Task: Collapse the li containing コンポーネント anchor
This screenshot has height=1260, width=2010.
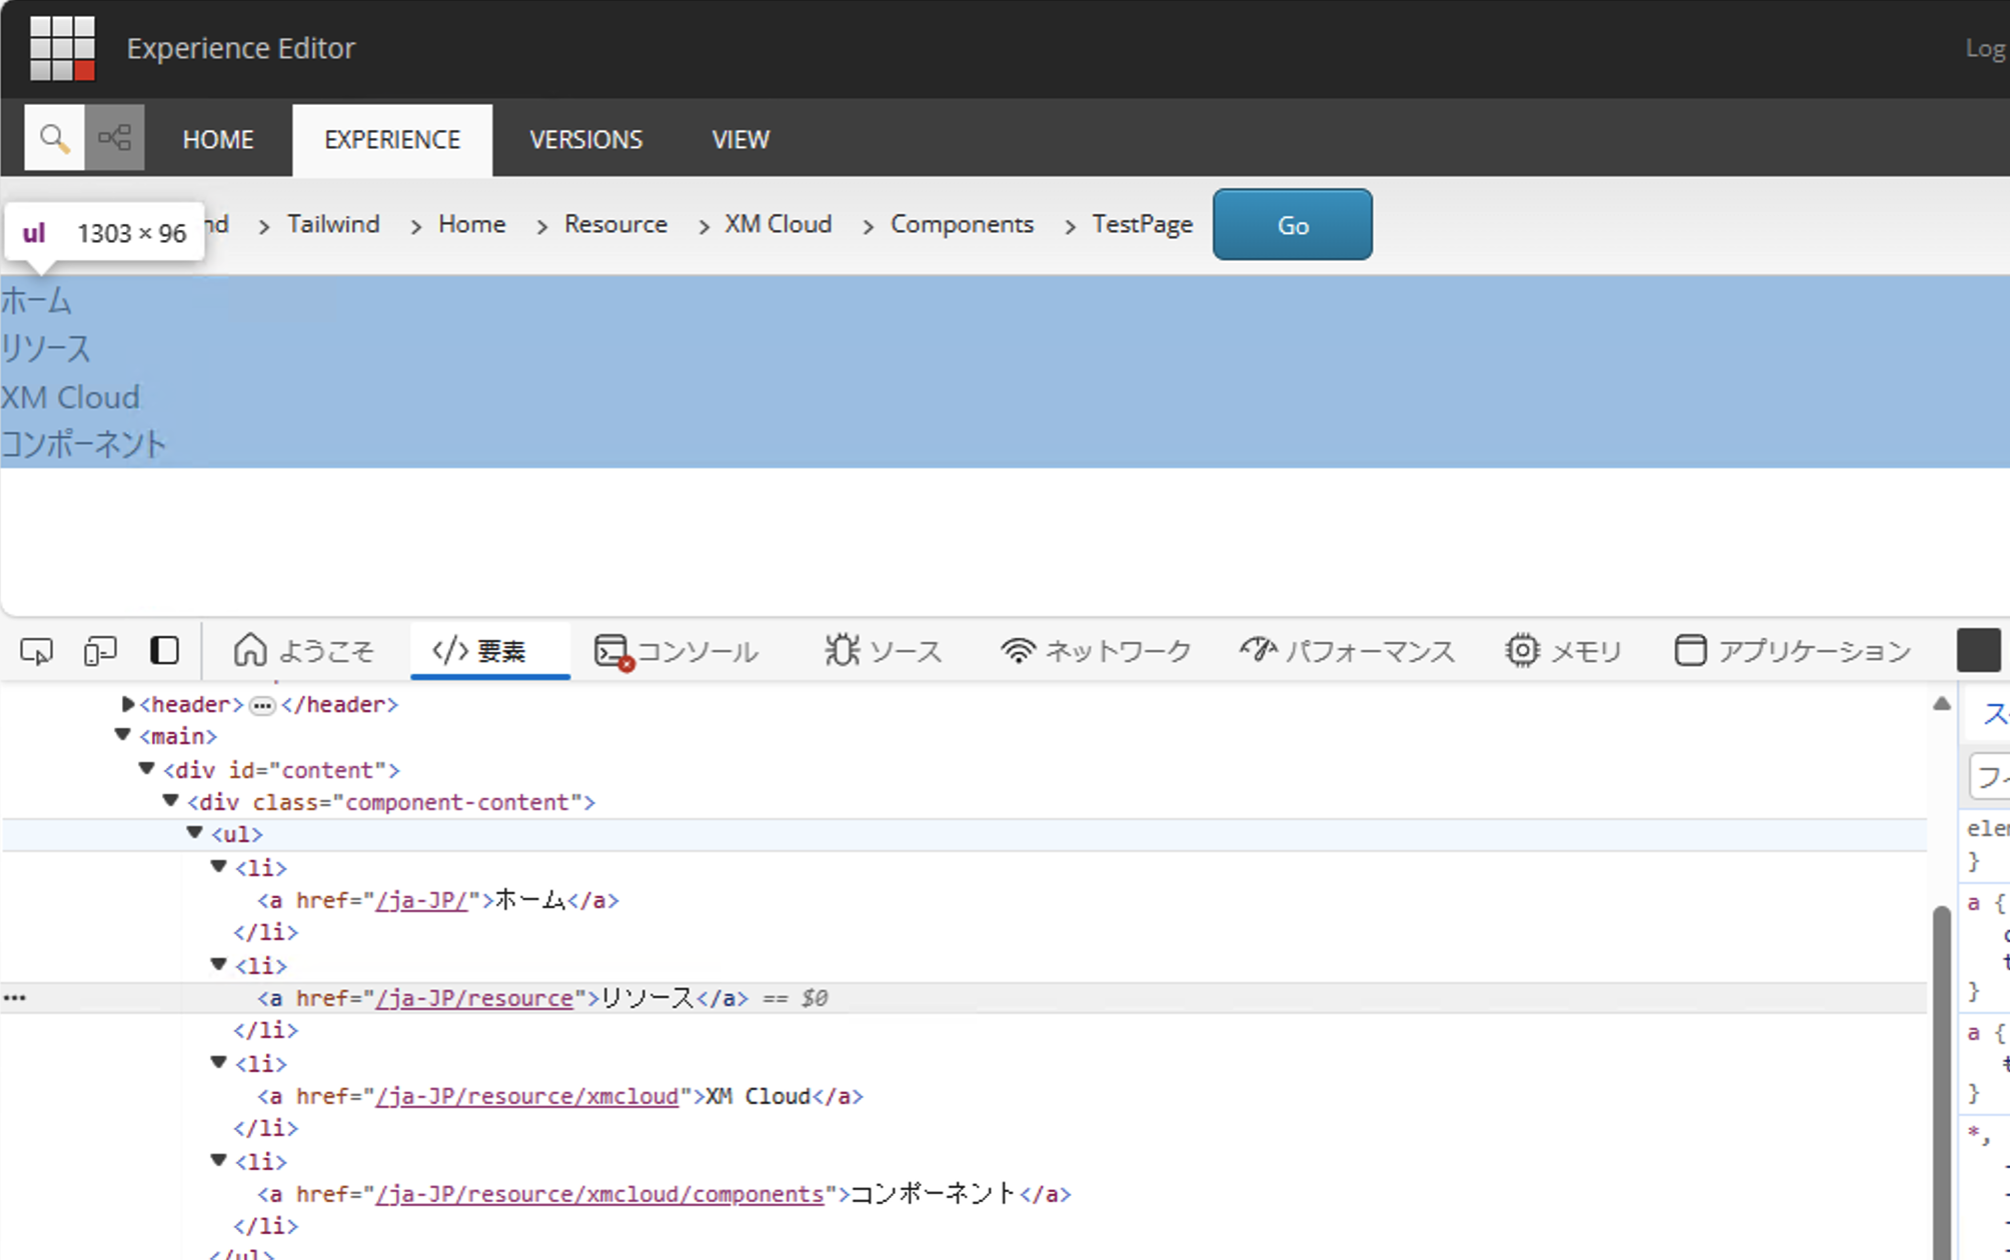Action: [x=218, y=1160]
